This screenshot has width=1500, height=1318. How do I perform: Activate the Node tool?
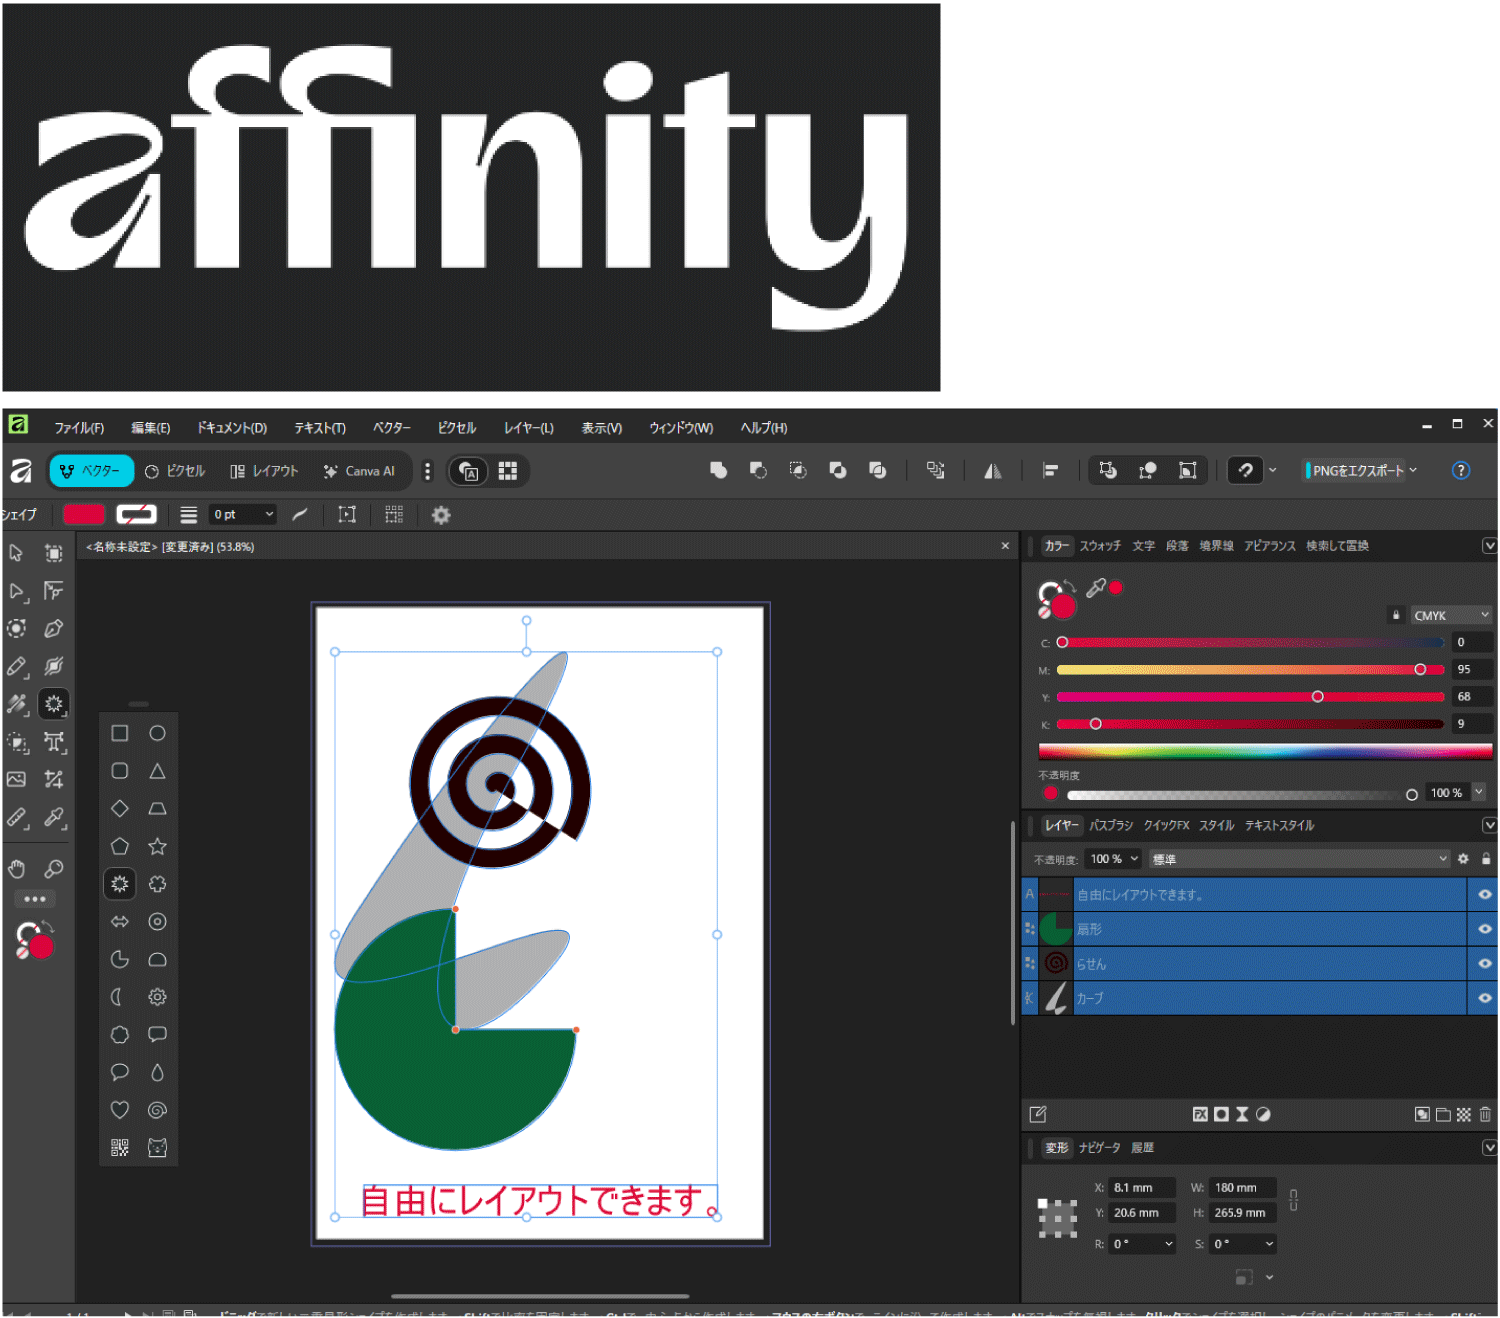click(x=17, y=591)
